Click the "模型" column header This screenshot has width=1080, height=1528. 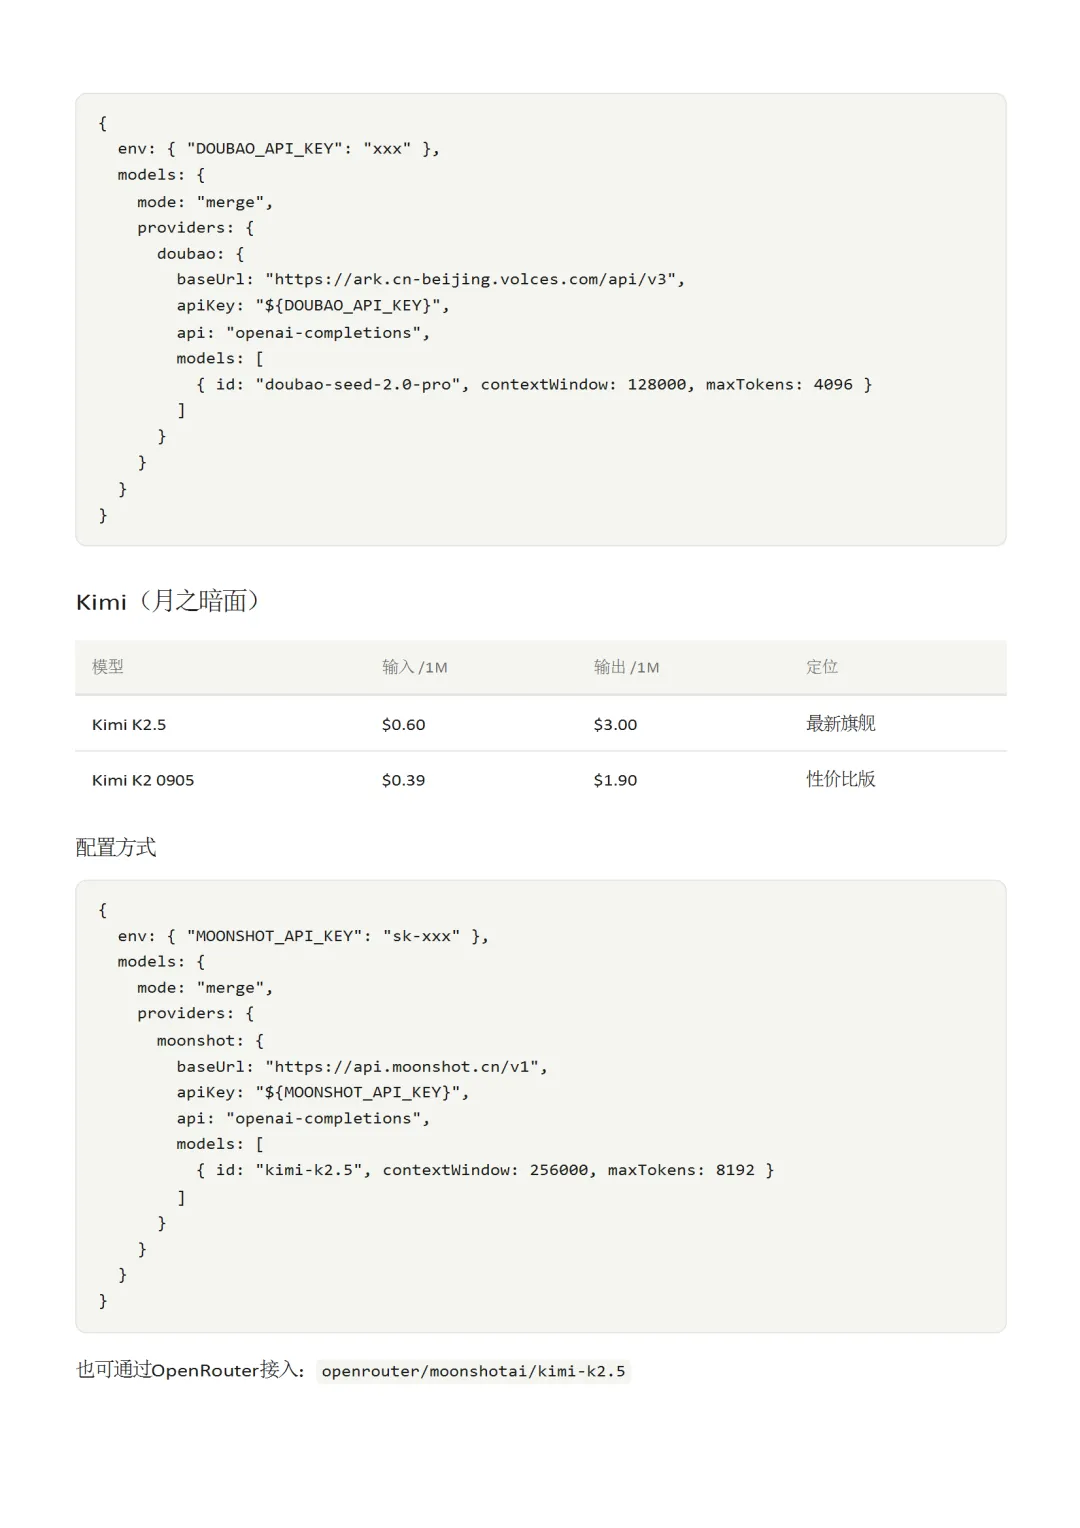pos(108,667)
